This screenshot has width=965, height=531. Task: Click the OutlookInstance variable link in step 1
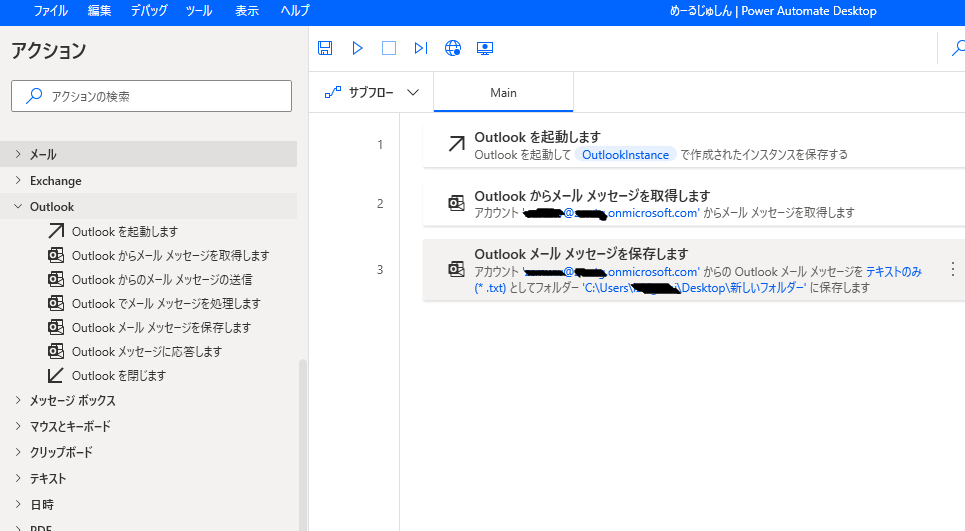pos(625,155)
